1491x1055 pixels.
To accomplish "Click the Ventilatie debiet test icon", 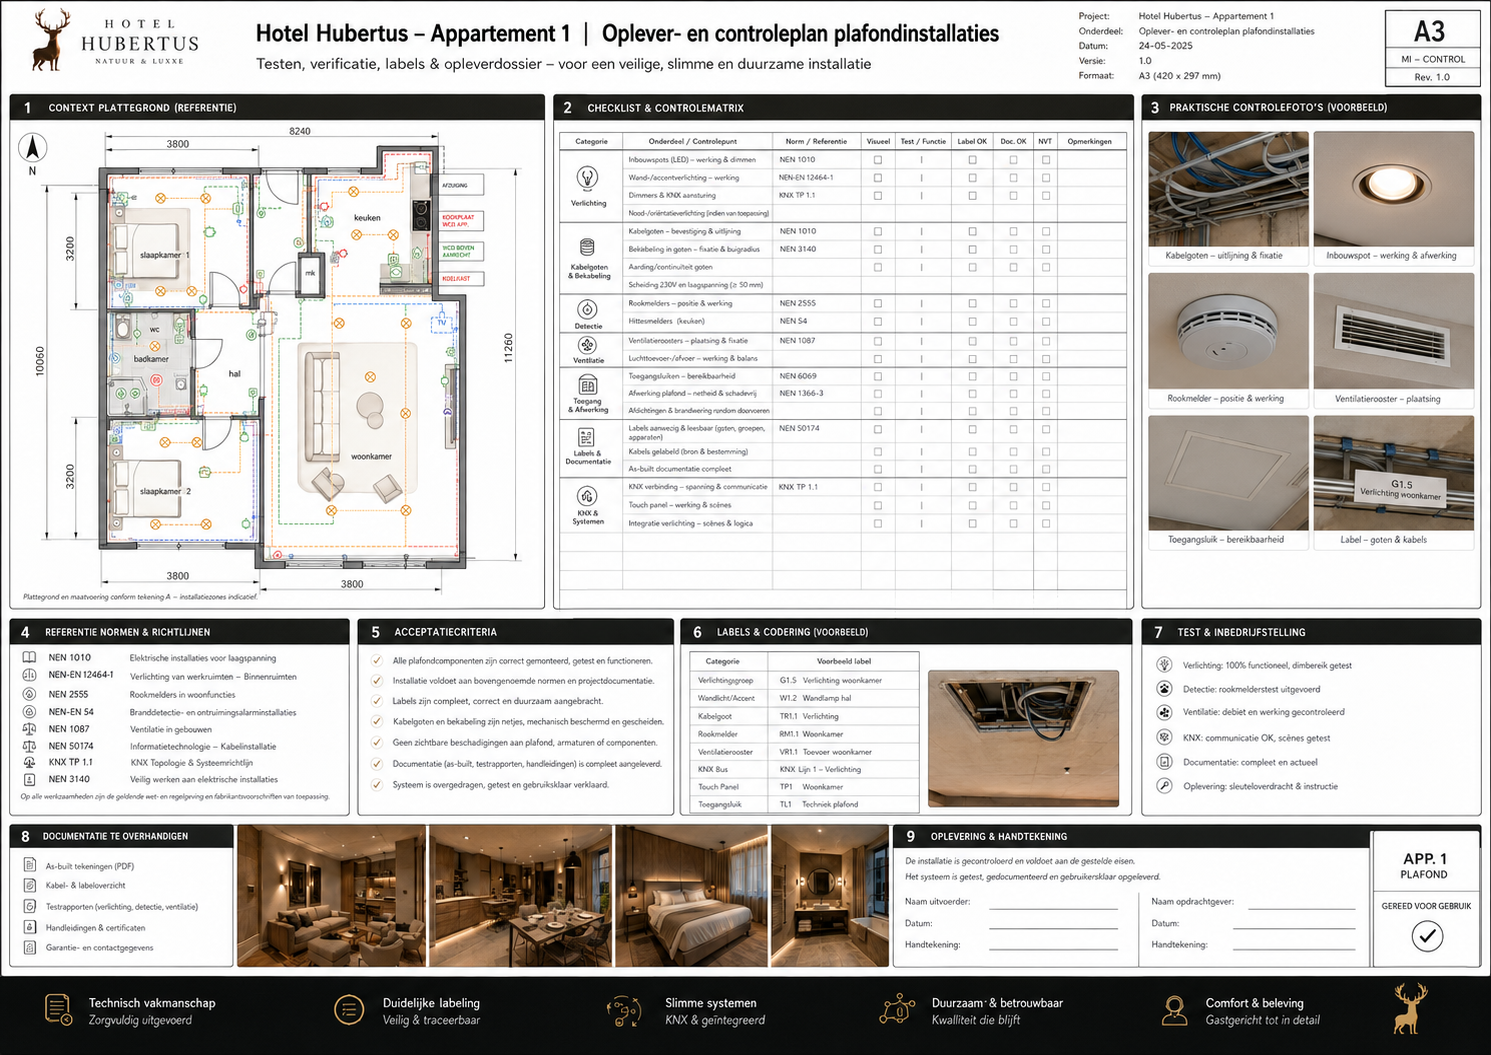I will click(x=1164, y=713).
